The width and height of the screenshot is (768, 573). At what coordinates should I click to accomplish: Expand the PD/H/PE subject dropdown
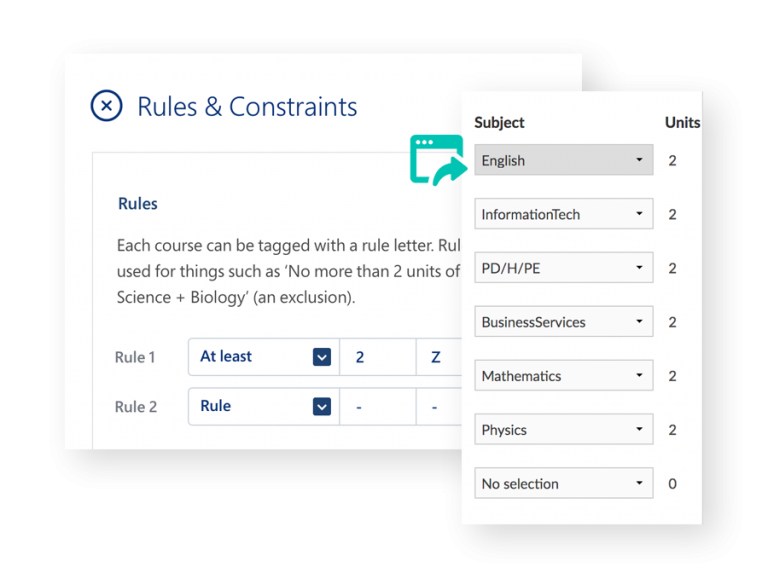[x=563, y=268]
